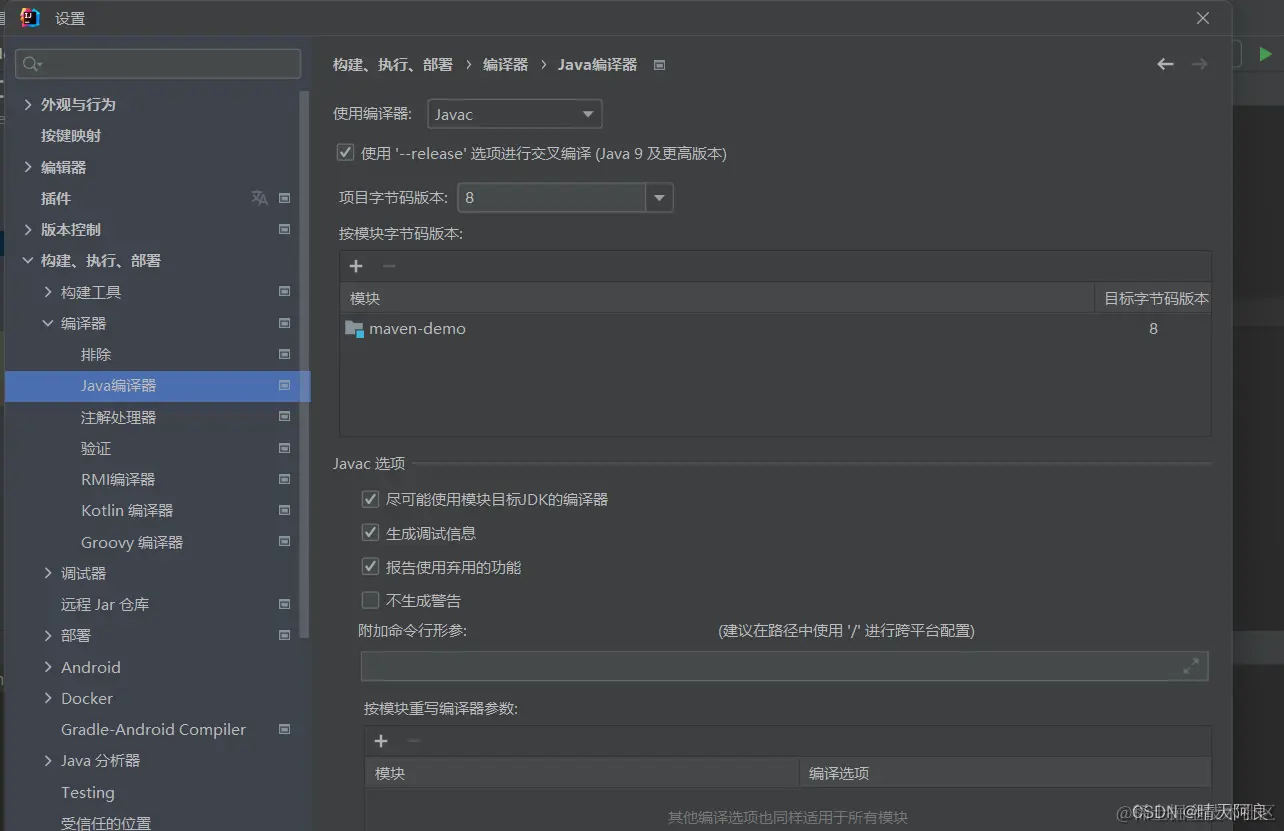Click 构建、执行、部署 in the breadcrumb

[394, 63]
